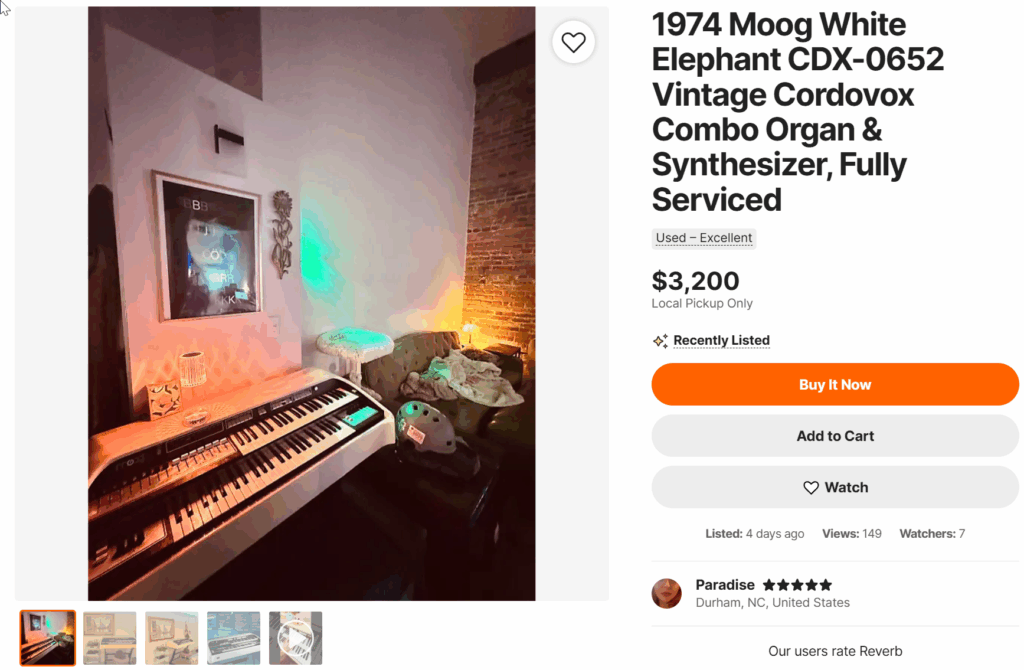Click the sparkle icon beside Recently Listed

tap(660, 341)
